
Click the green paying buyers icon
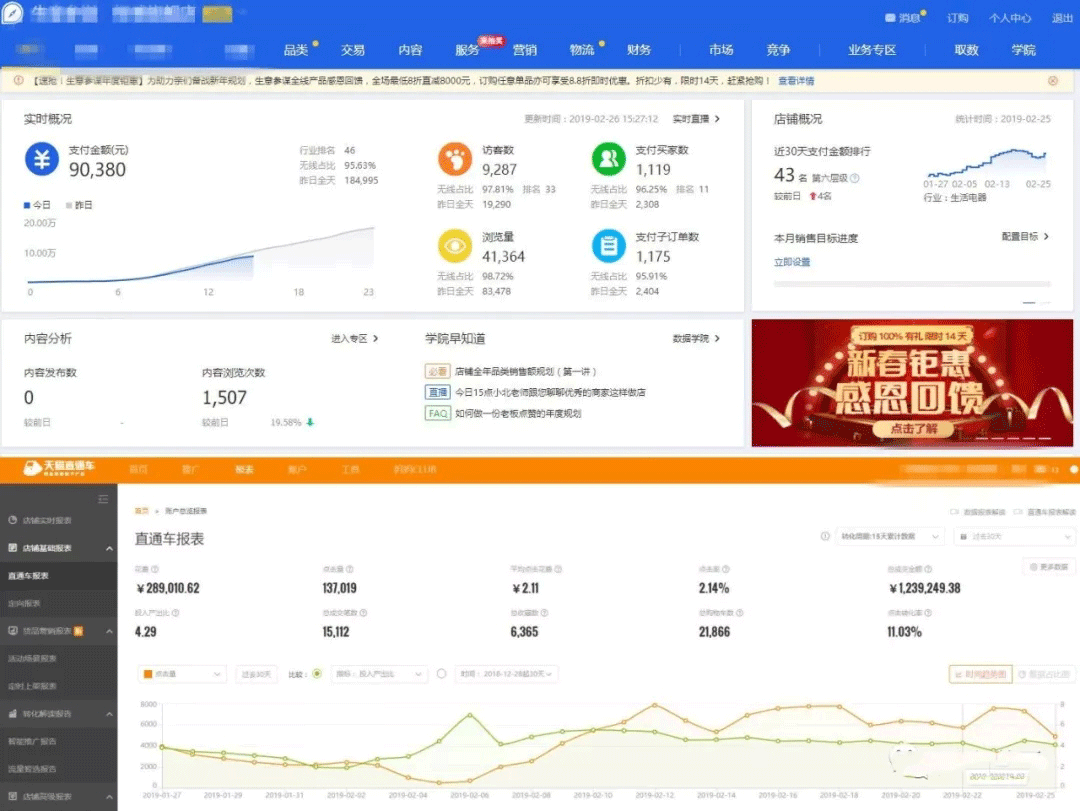[x=608, y=160]
